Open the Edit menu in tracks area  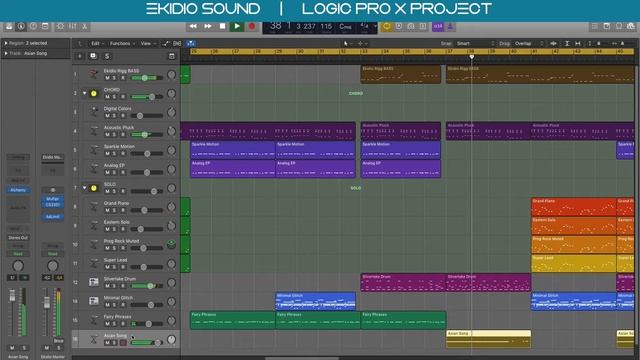(x=97, y=43)
